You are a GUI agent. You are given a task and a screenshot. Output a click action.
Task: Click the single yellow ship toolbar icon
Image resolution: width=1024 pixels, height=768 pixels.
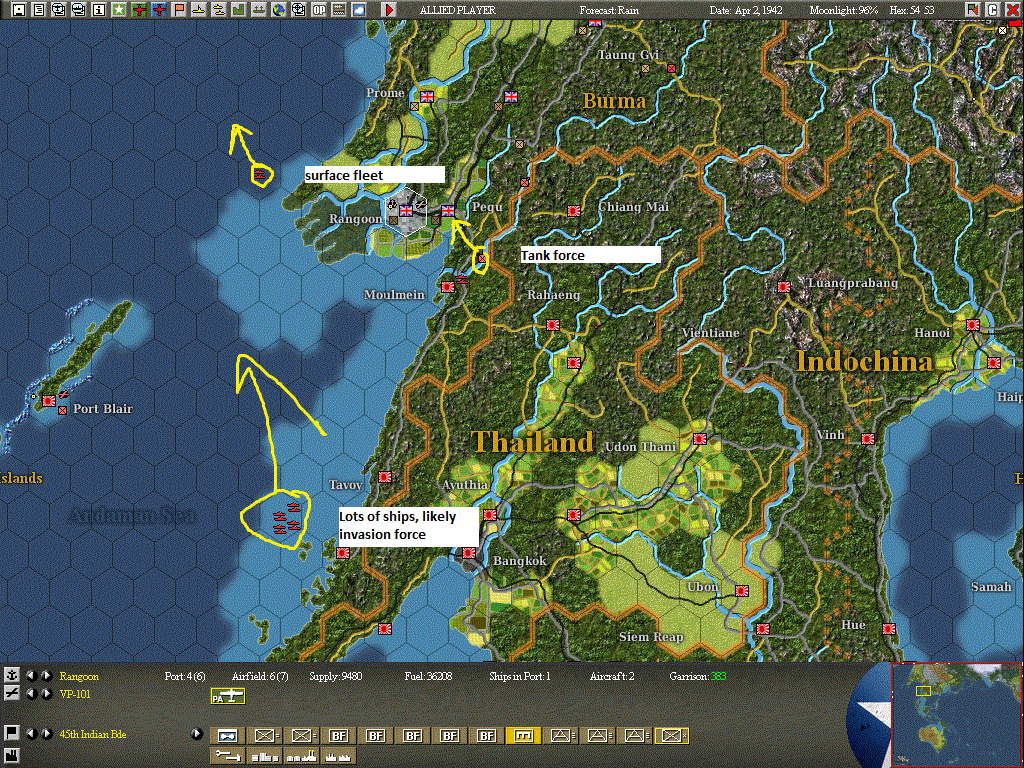click(x=199, y=9)
